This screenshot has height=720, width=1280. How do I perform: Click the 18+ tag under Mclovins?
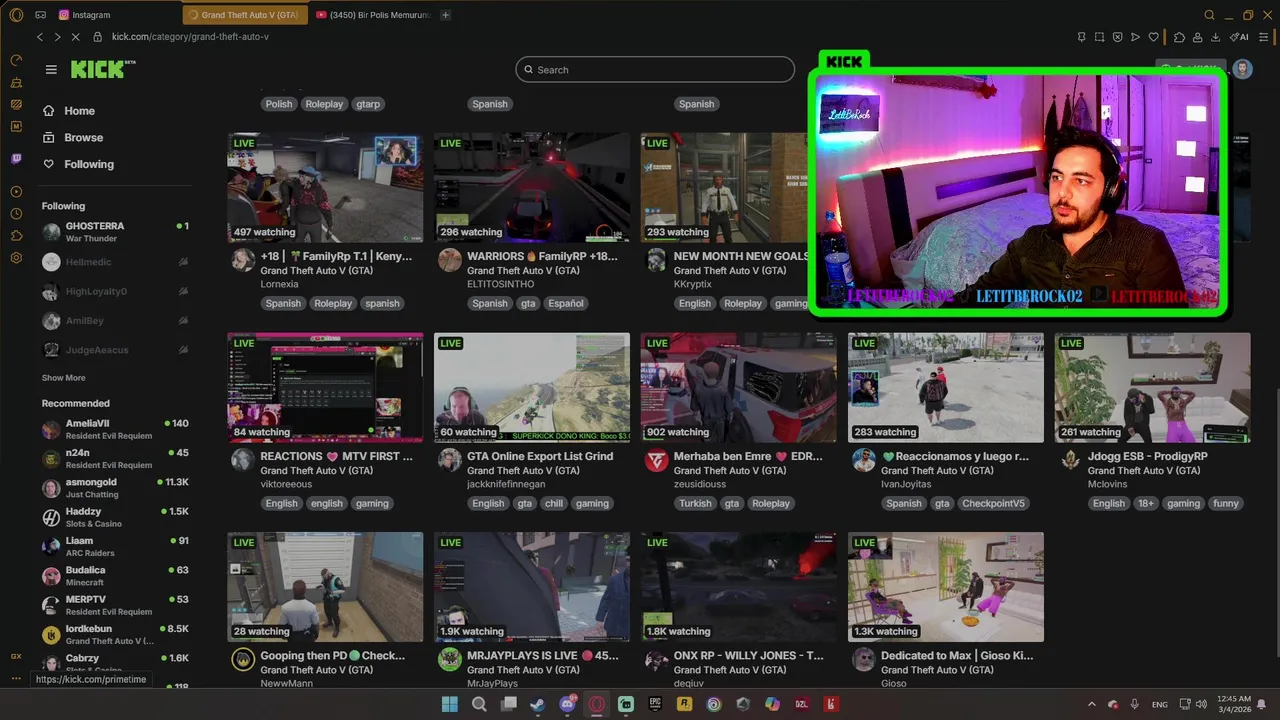click(1146, 504)
